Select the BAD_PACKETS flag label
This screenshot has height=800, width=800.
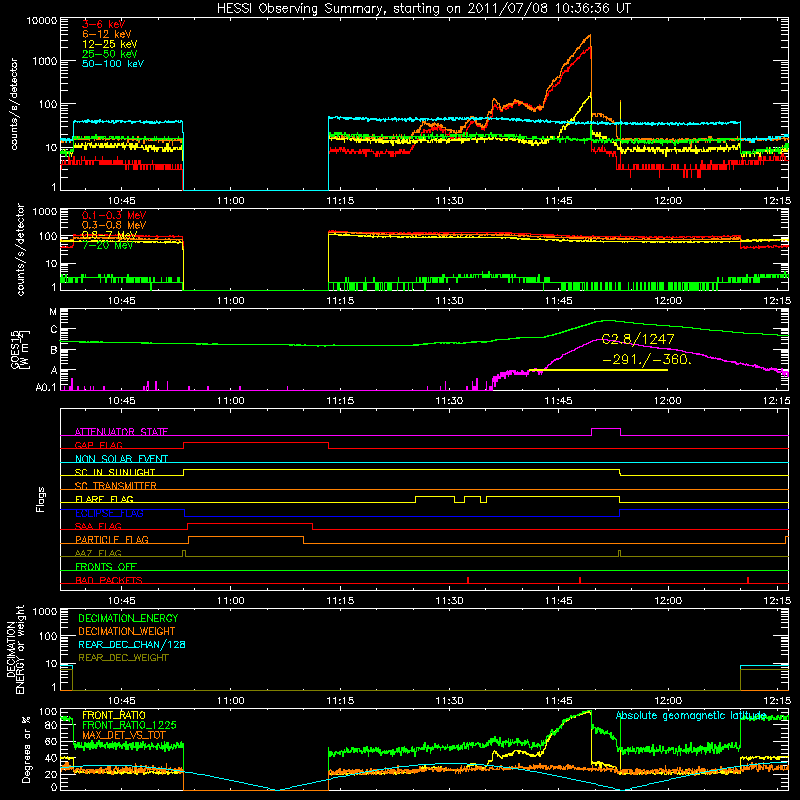109,580
